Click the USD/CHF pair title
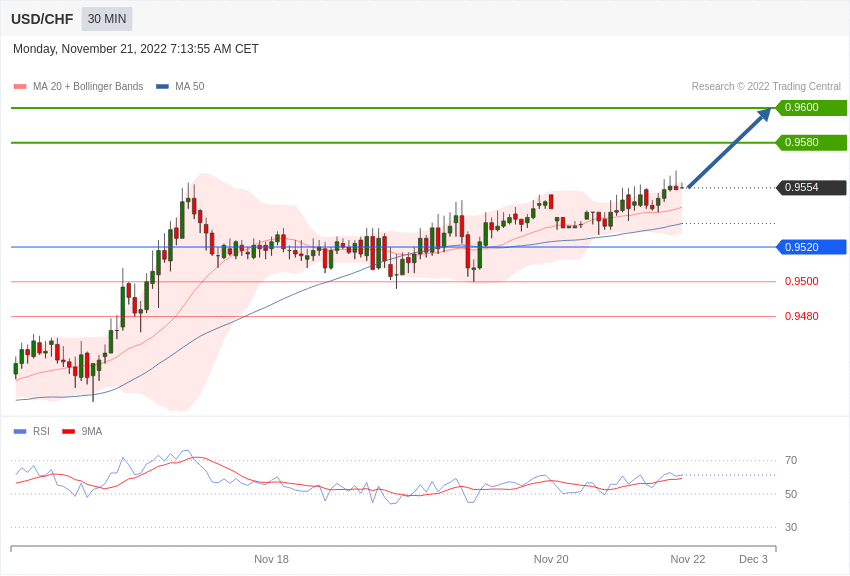This screenshot has height=576, width=850. (42, 20)
